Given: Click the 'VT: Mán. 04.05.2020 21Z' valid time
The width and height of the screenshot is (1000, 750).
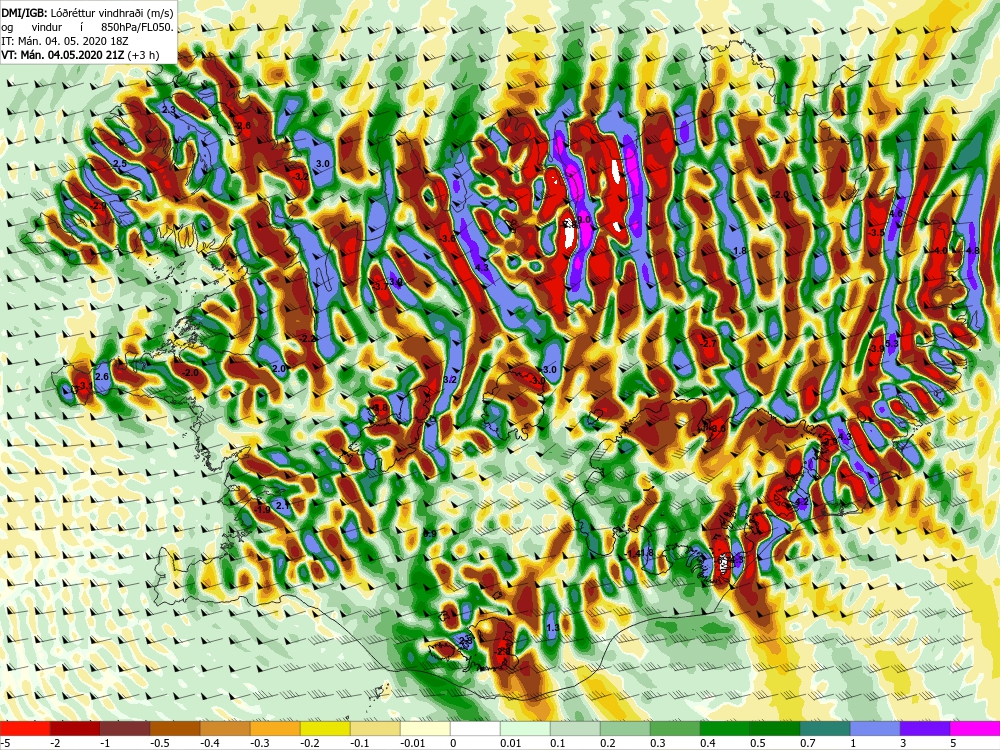Looking at the screenshot, I should [62, 55].
